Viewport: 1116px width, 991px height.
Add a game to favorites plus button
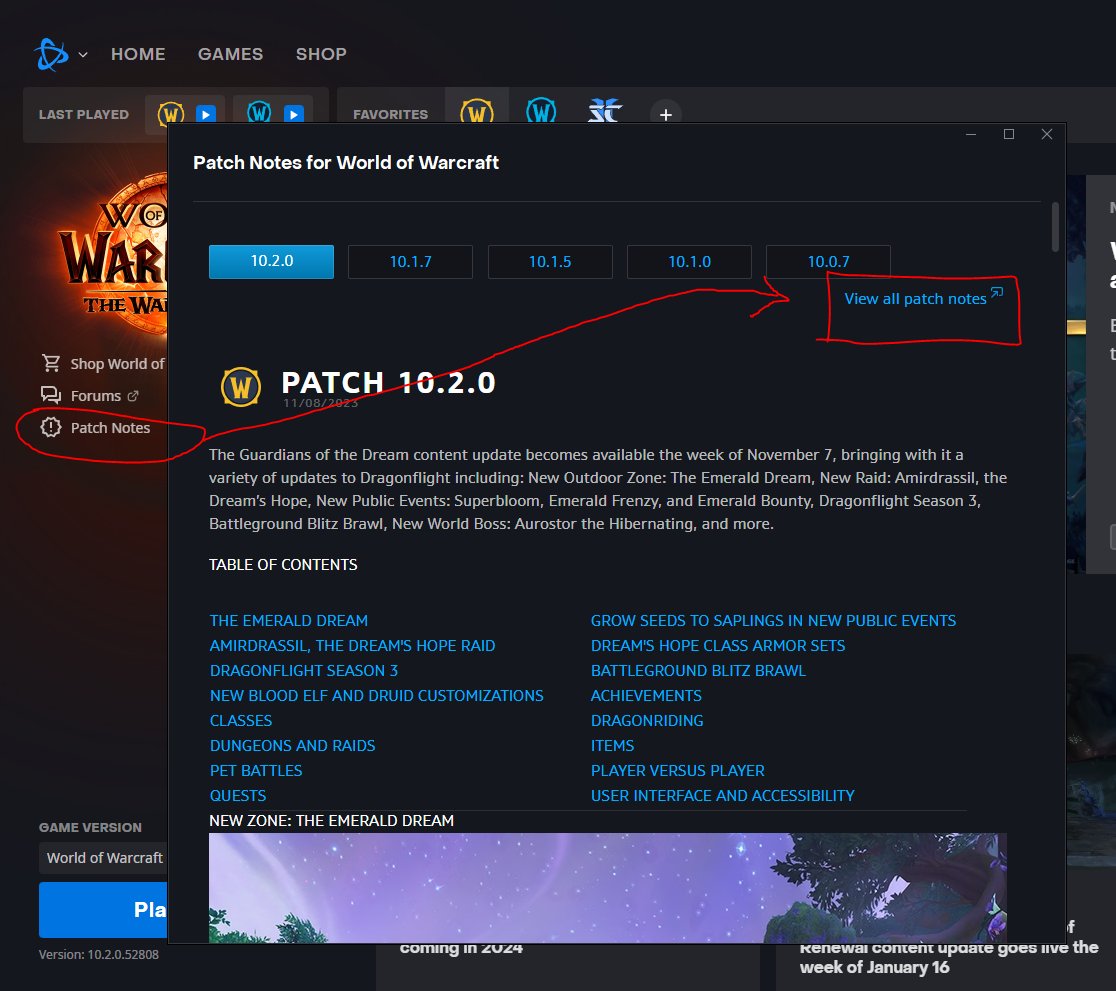[x=665, y=115]
